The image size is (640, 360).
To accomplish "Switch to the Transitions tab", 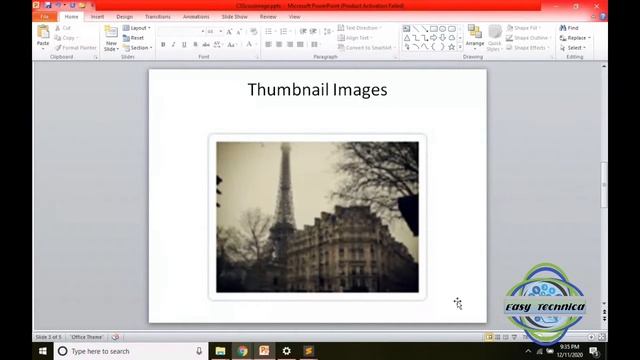I will pos(158,17).
